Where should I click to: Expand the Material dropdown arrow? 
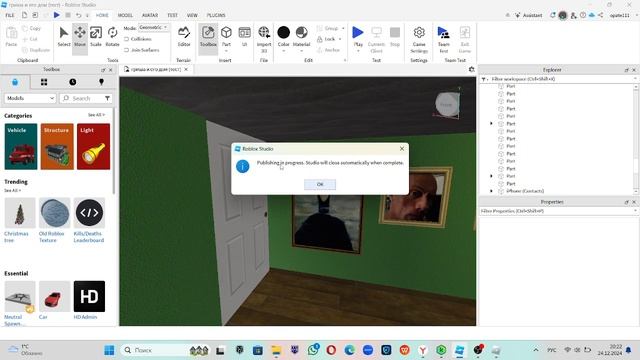pos(302,51)
